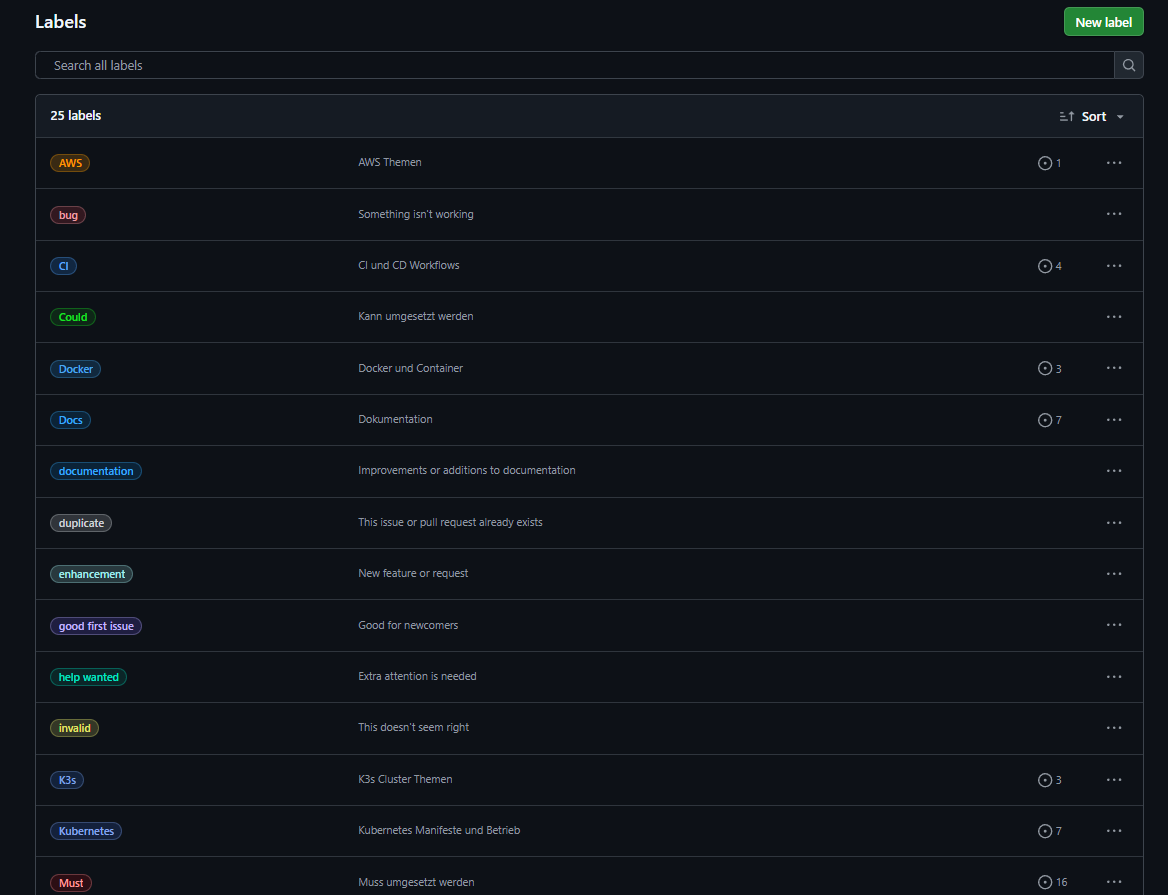Image resolution: width=1168 pixels, height=895 pixels.
Task: Click the 'K3s Cluster Themen' description
Action: [x=405, y=780]
